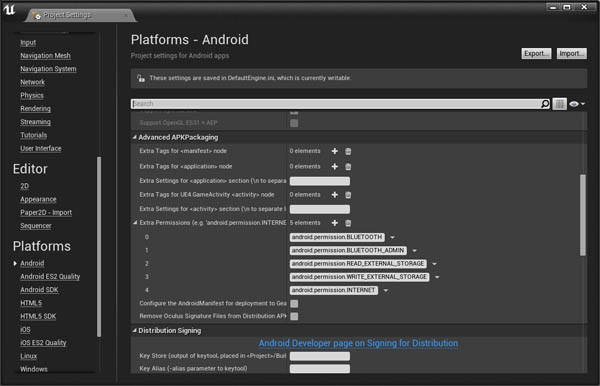Open Android Developer signing page link
Viewport: 600px width, 386px height.
pos(358,343)
